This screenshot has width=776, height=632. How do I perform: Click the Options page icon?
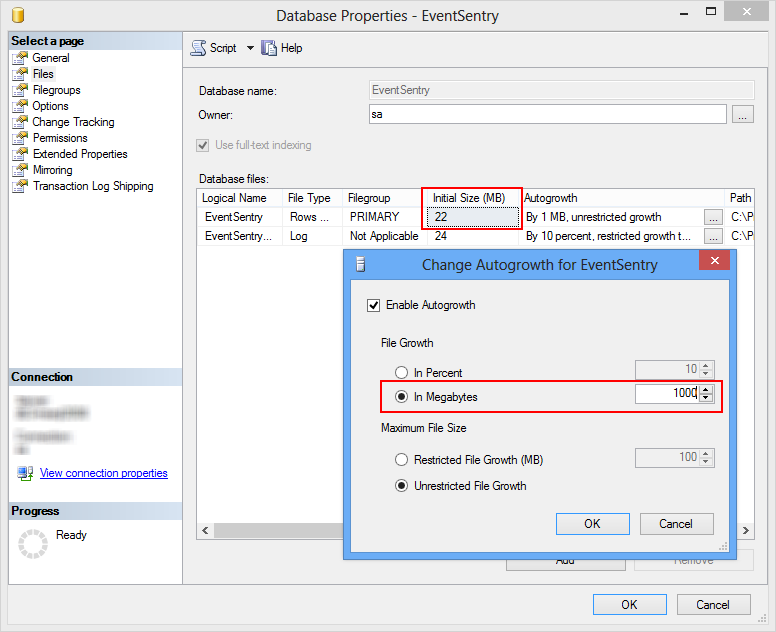point(20,106)
